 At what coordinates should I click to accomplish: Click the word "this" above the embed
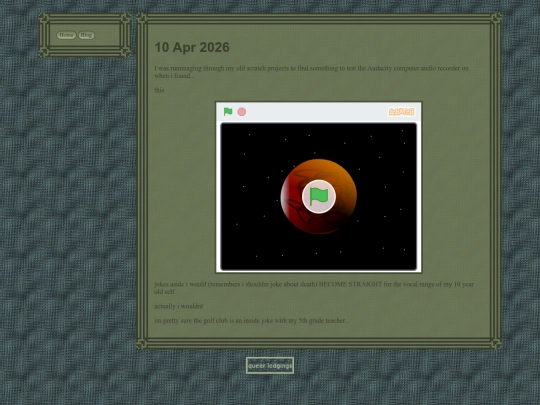pyautogui.click(x=159, y=90)
